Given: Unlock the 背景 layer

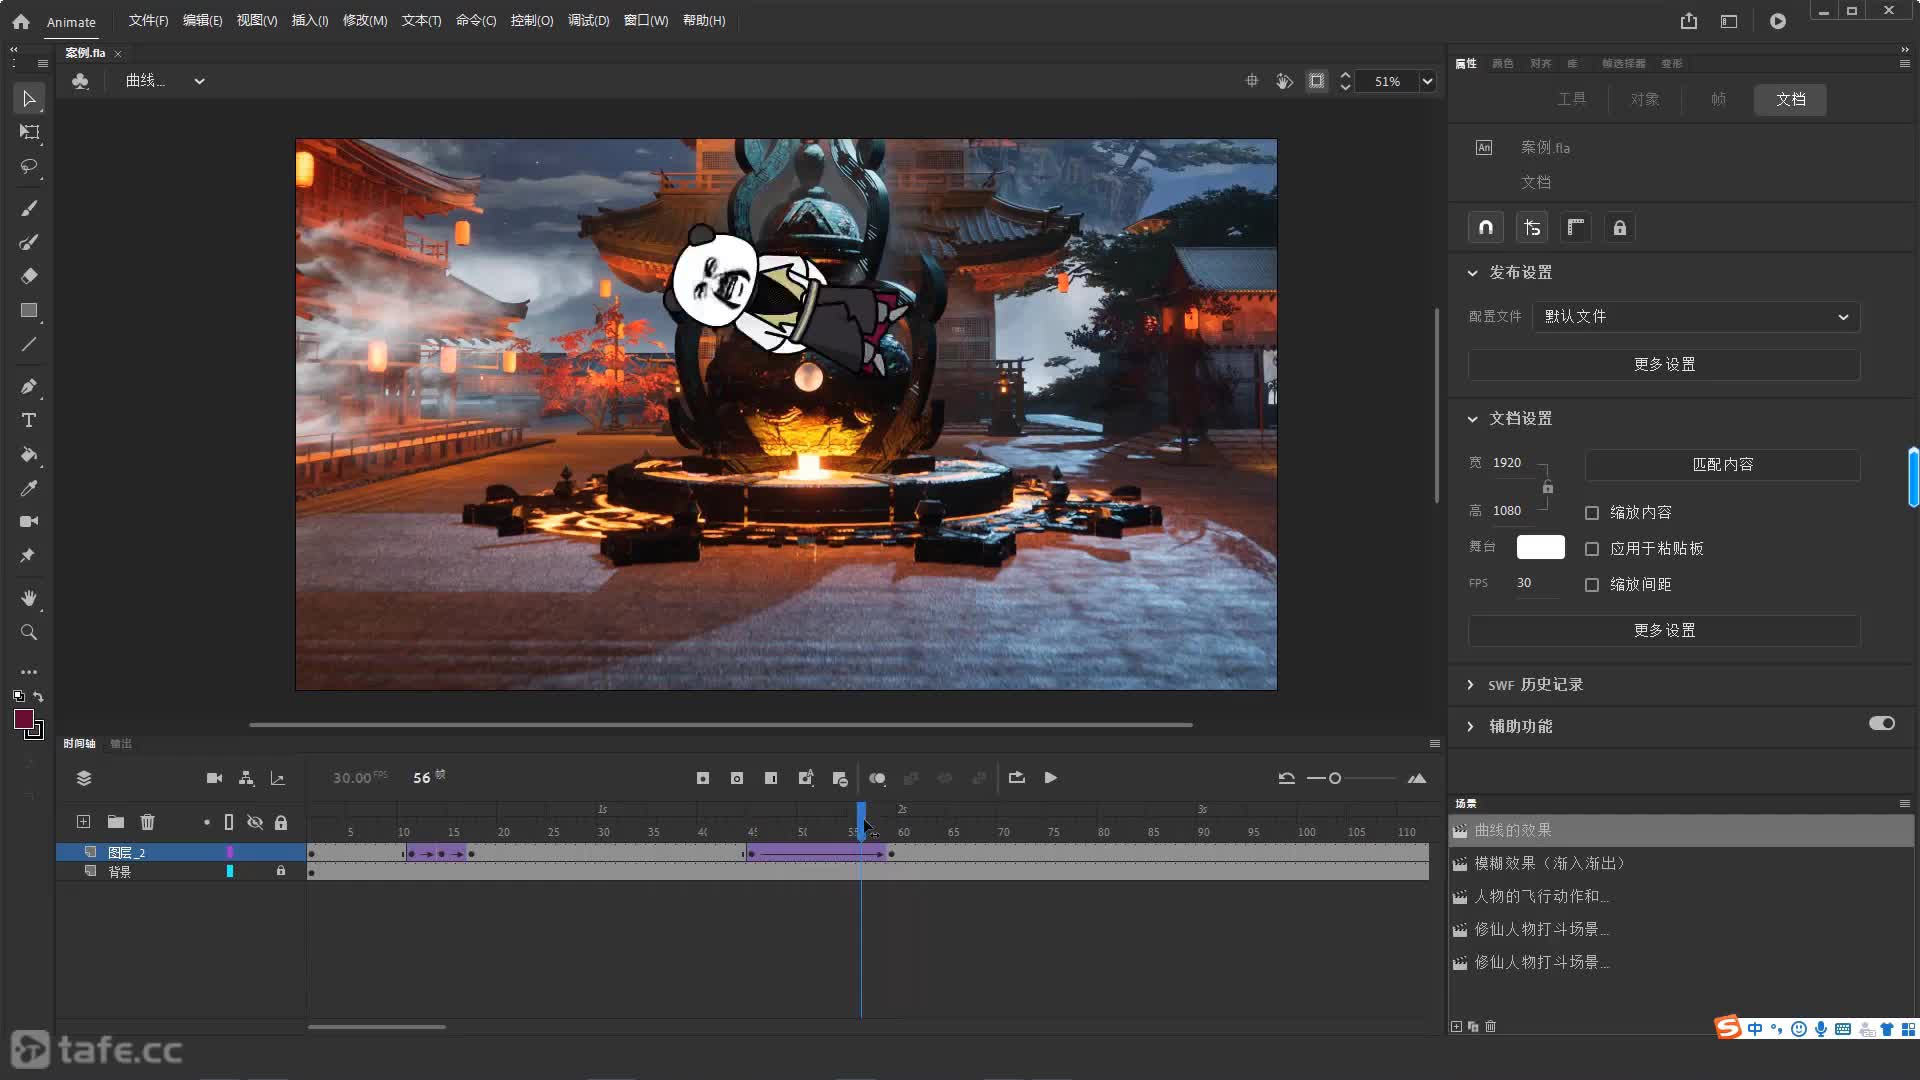Looking at the screenshot, I should (281, 871).
